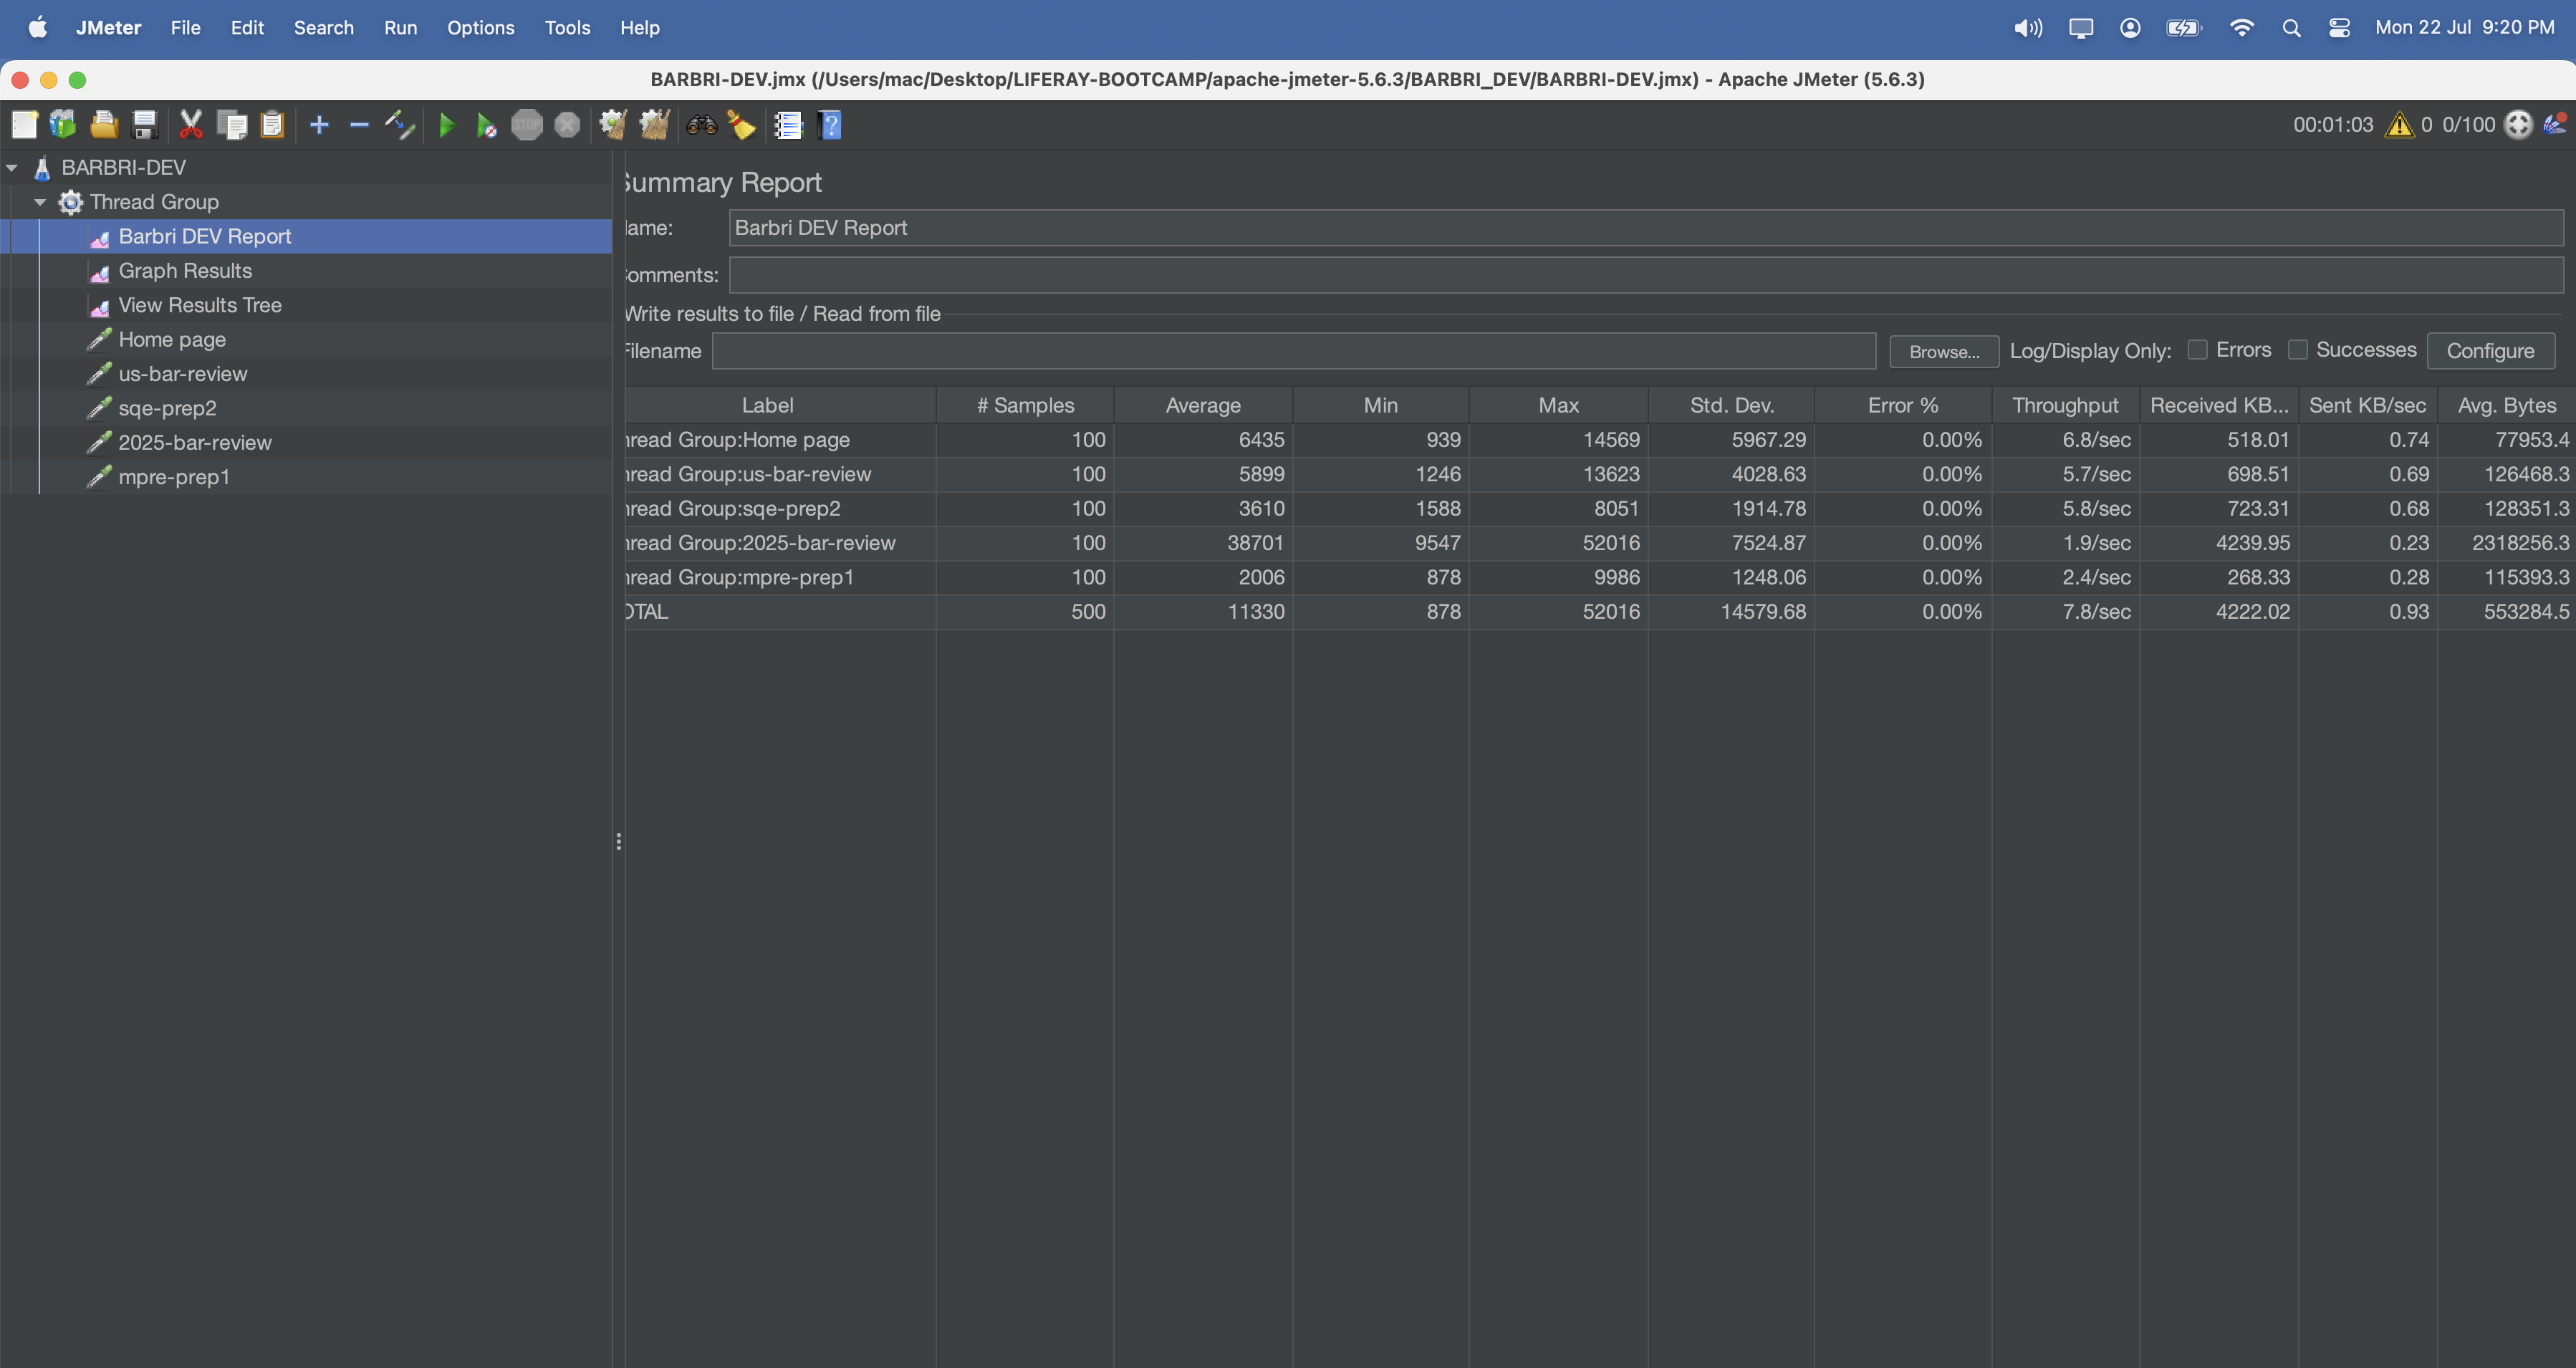Click the Clear All broom icon
Screen dimensions: 2576x1368
pyautogui.click(x=654, y=125)
